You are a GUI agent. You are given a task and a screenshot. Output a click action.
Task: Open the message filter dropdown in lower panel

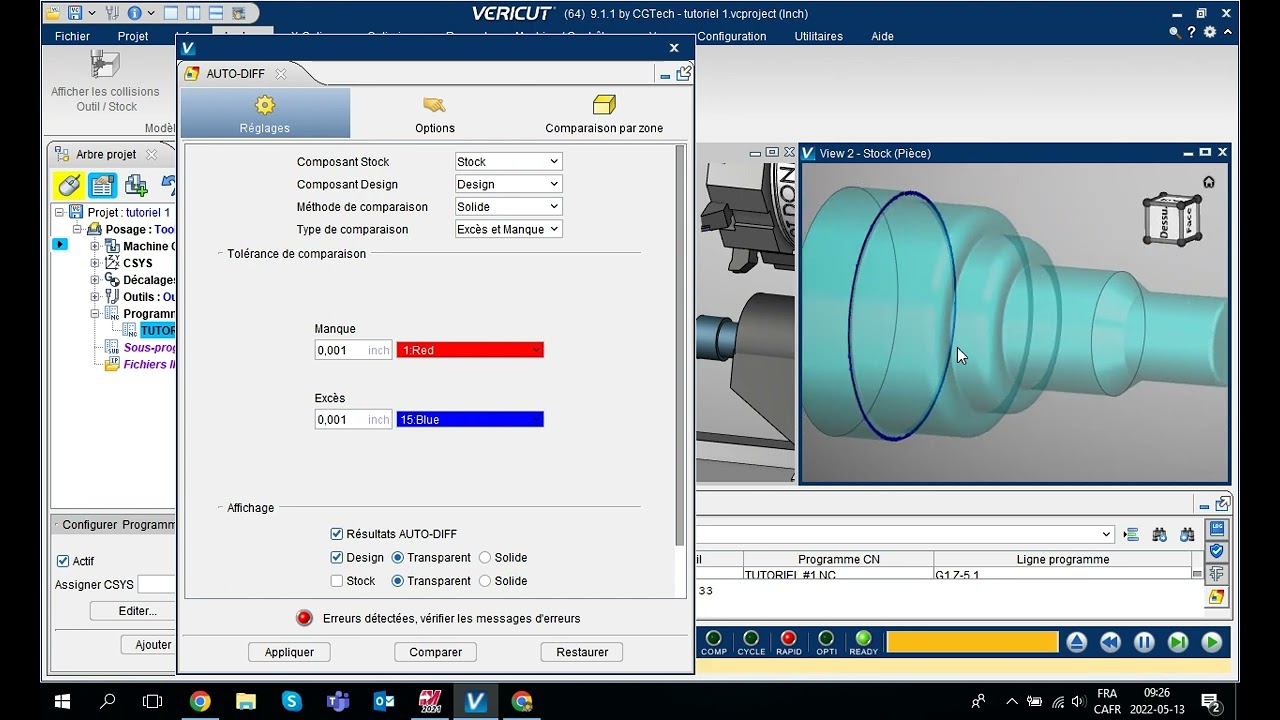point(1105,535)
